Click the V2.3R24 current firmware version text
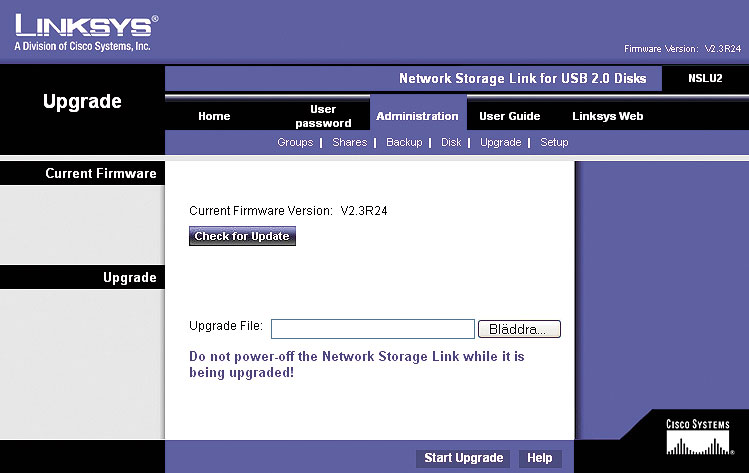The height and width of the screenshot is (473, 749). 364,211
